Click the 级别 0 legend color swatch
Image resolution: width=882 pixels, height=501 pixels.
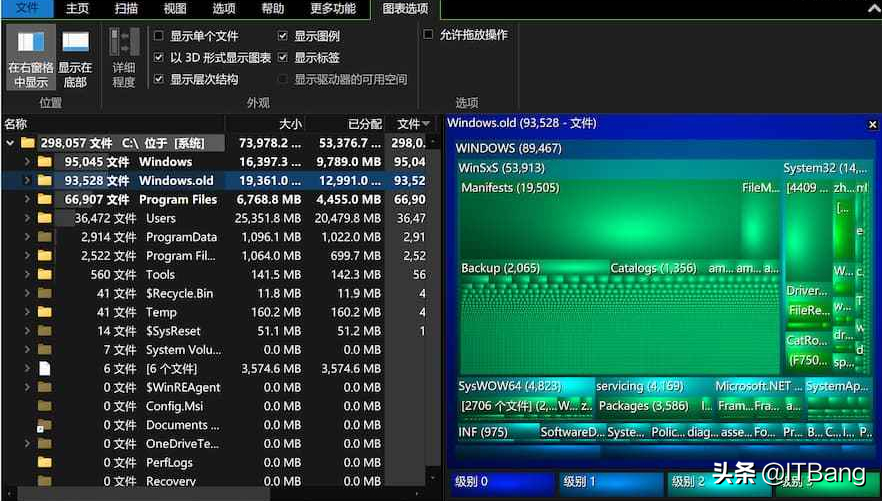[x=498, y=482]
